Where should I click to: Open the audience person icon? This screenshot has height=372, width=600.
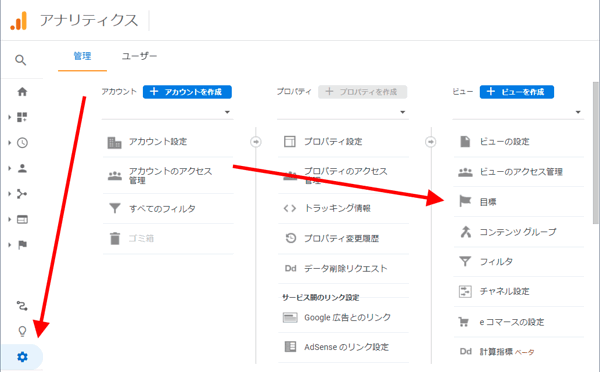point(22,168)
